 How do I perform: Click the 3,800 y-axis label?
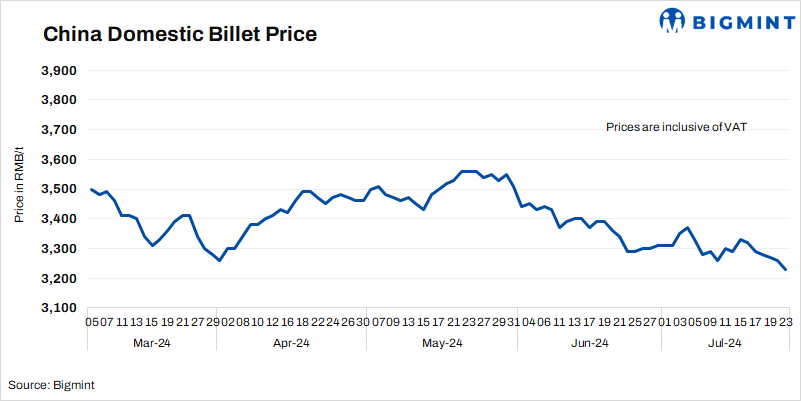(x=59, y=100)
